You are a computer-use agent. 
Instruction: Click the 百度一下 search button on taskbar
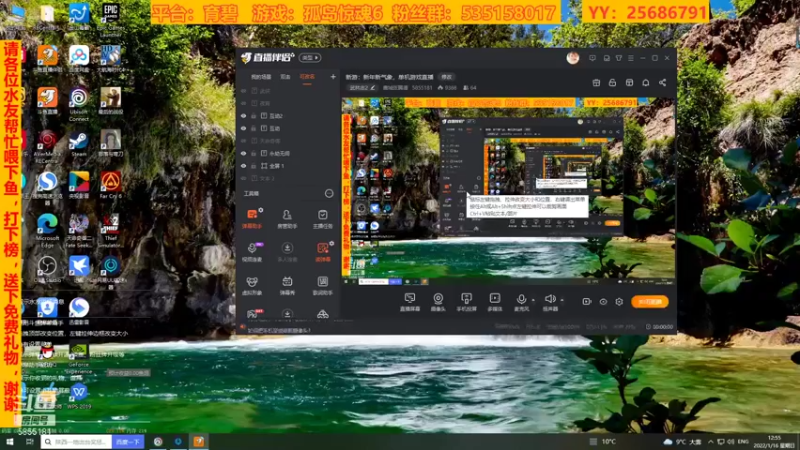[x=128, y=441]
